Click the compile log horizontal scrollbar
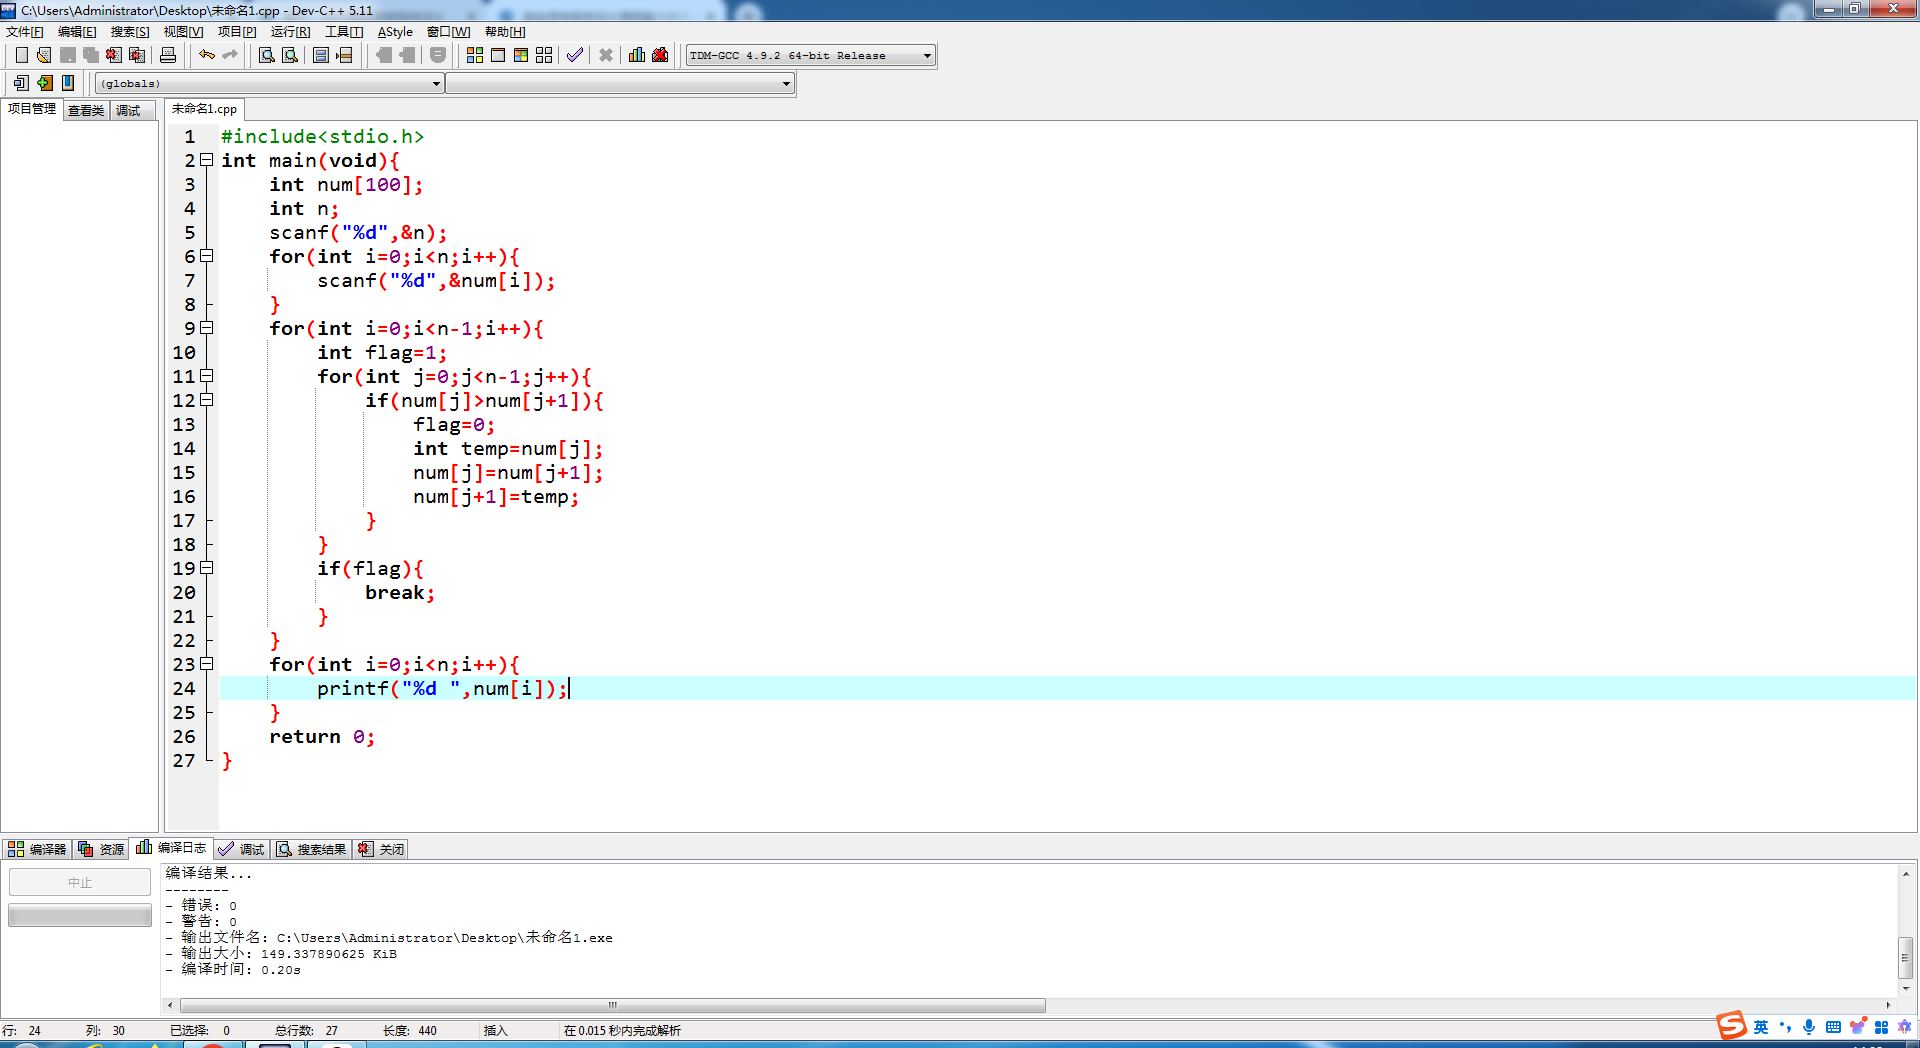Viewport: 1920px width, 1048px height. point(613,1005)
